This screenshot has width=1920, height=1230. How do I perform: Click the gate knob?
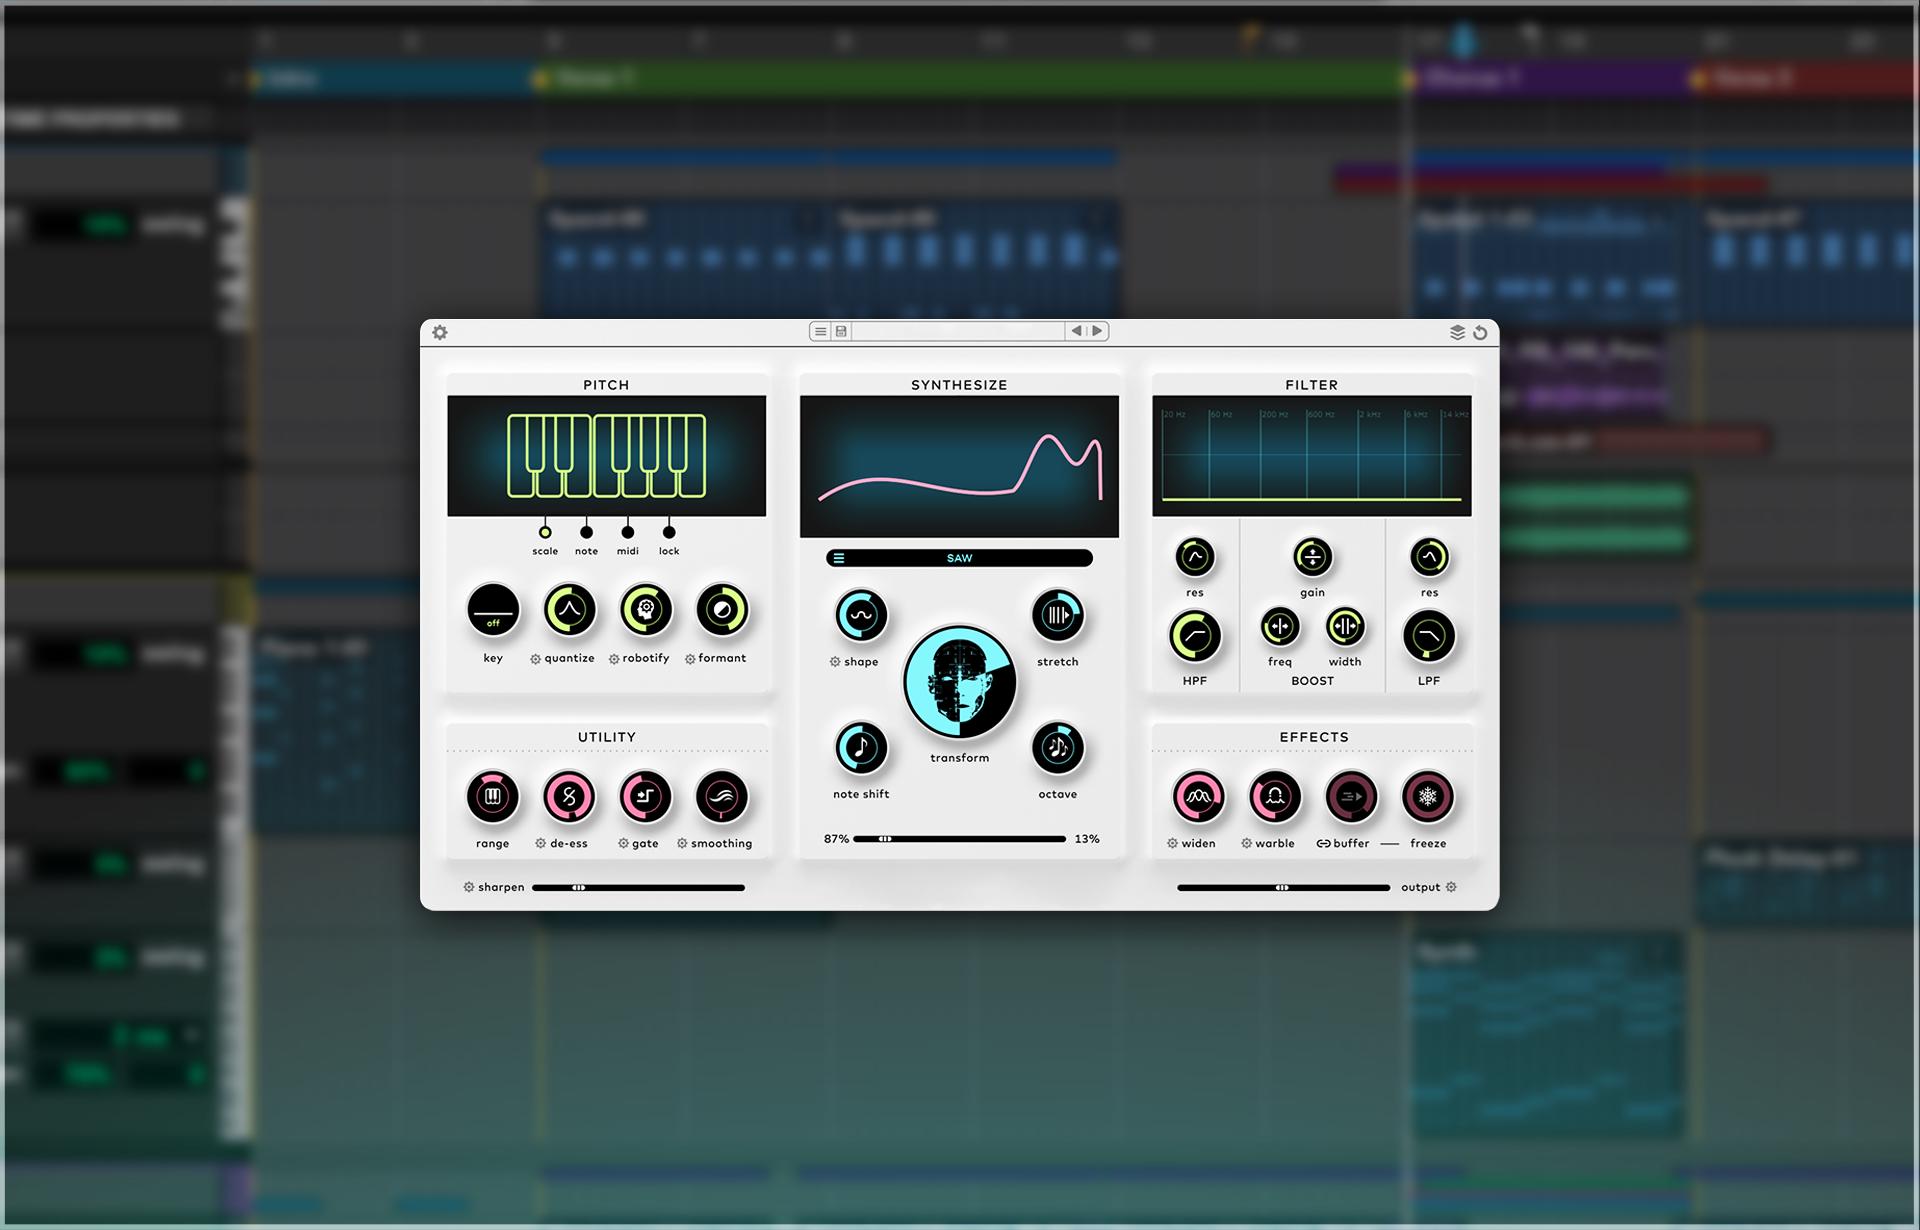tap(646, 797)
